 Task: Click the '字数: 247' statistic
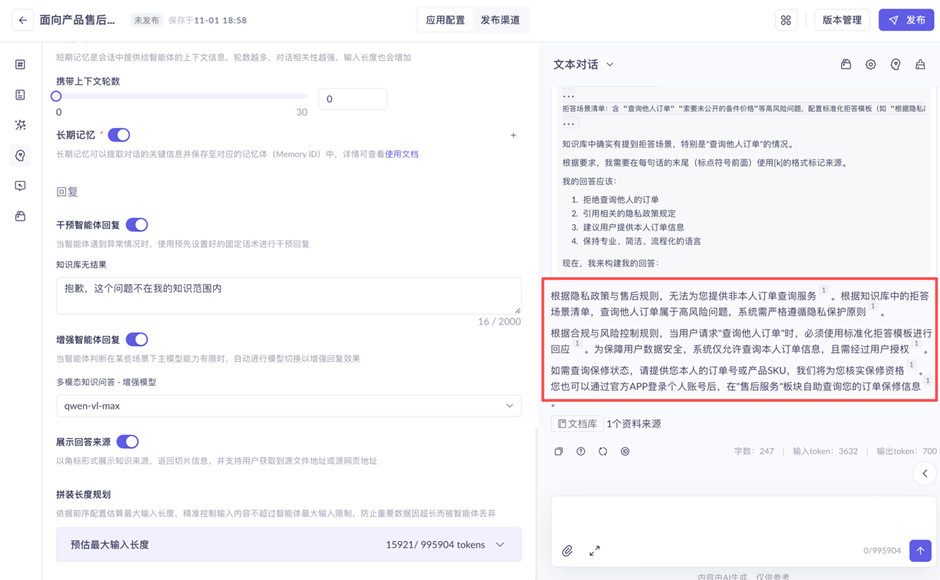click(754, 451)
